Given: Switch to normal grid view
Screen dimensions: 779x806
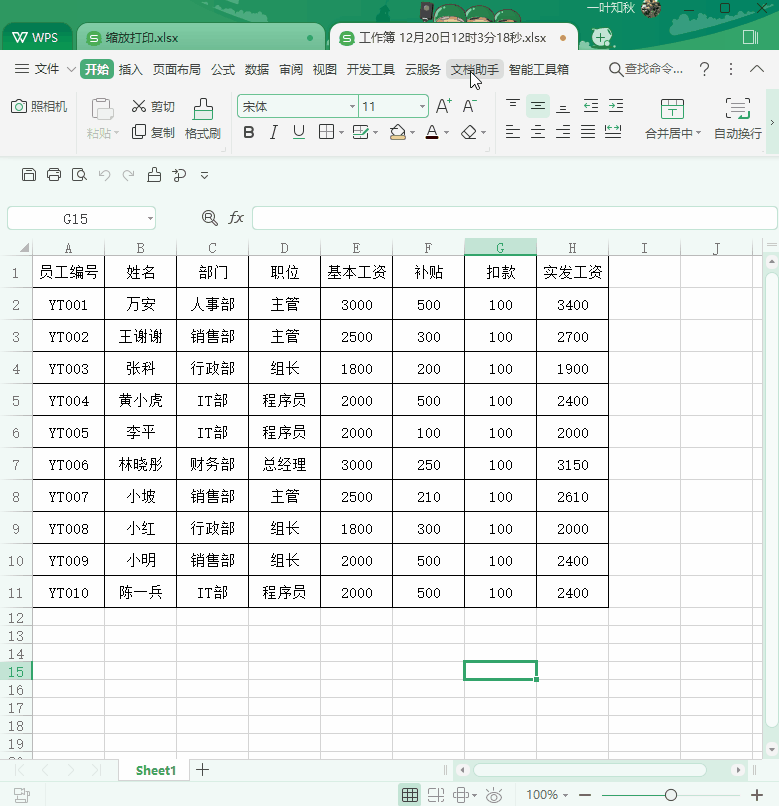Looking at the screenshot, I should (x=410, y=795).
